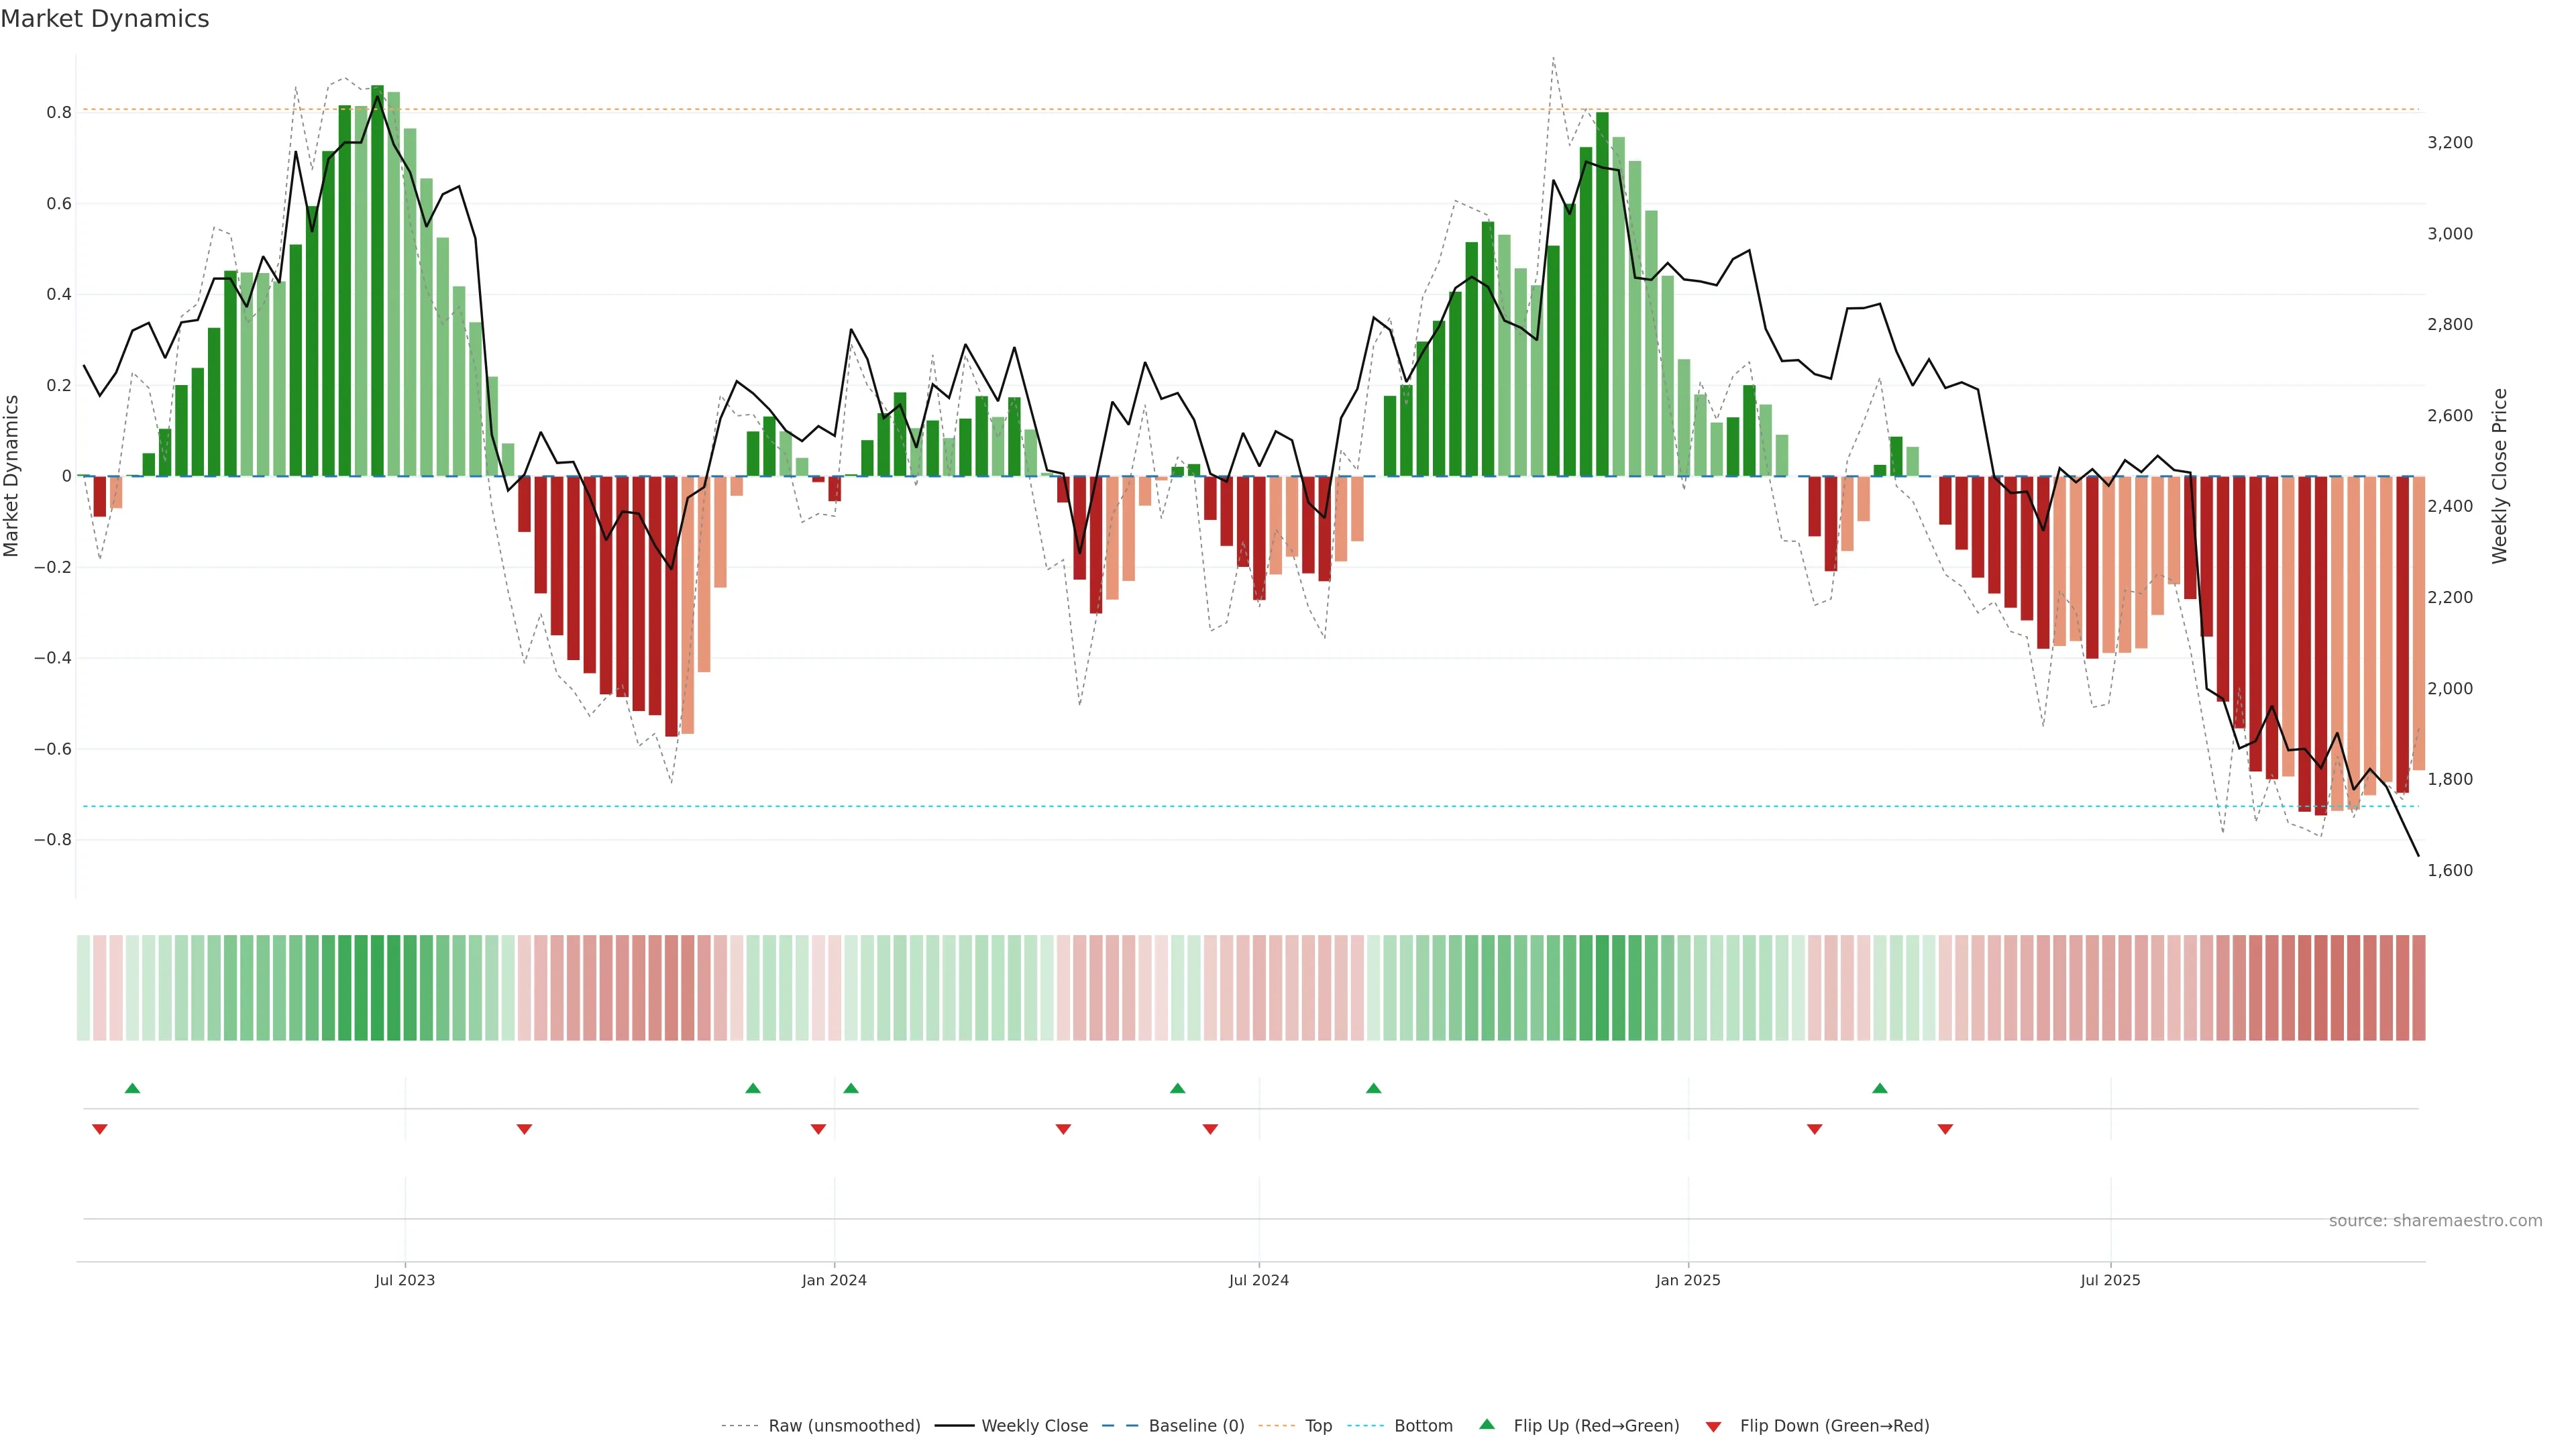Image resolution: width=2576 pixels, height=1449 pixels.
Task: Click the 3,200 weekly close price label
Action: pos(2449,143)
